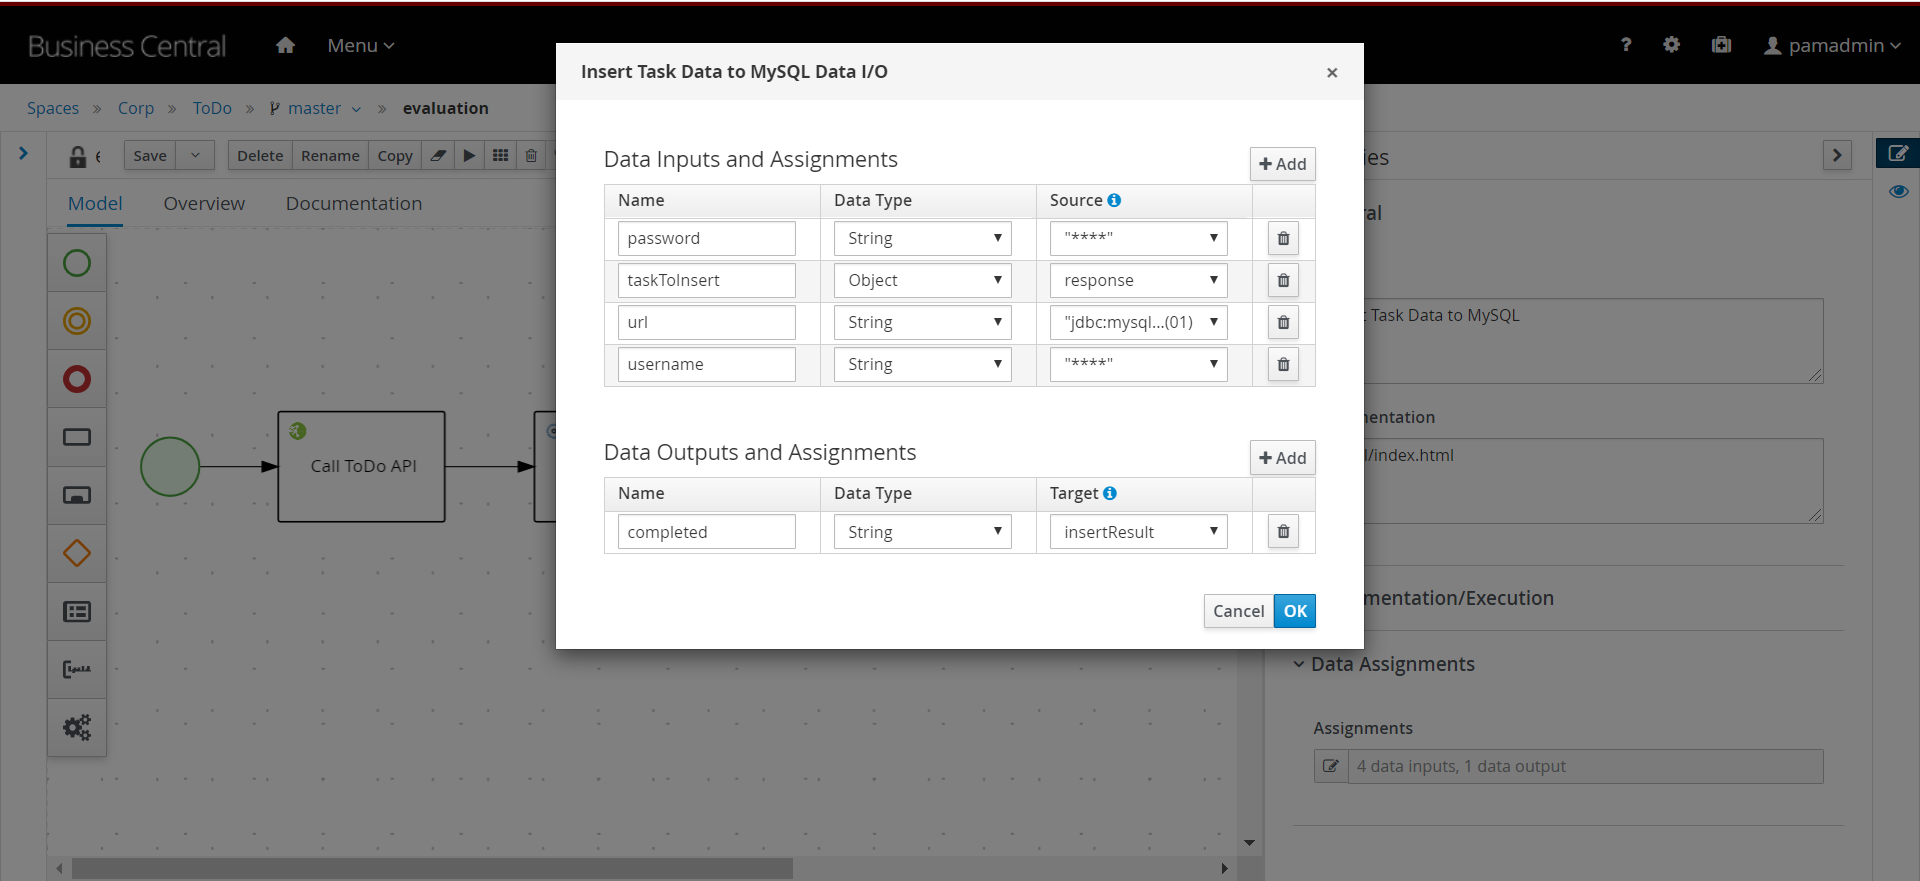Image resolution: width=1920 pixels, height=881 pixels.
Task: Delete the taskToInsert input row
Action: tap(1283, 281)
